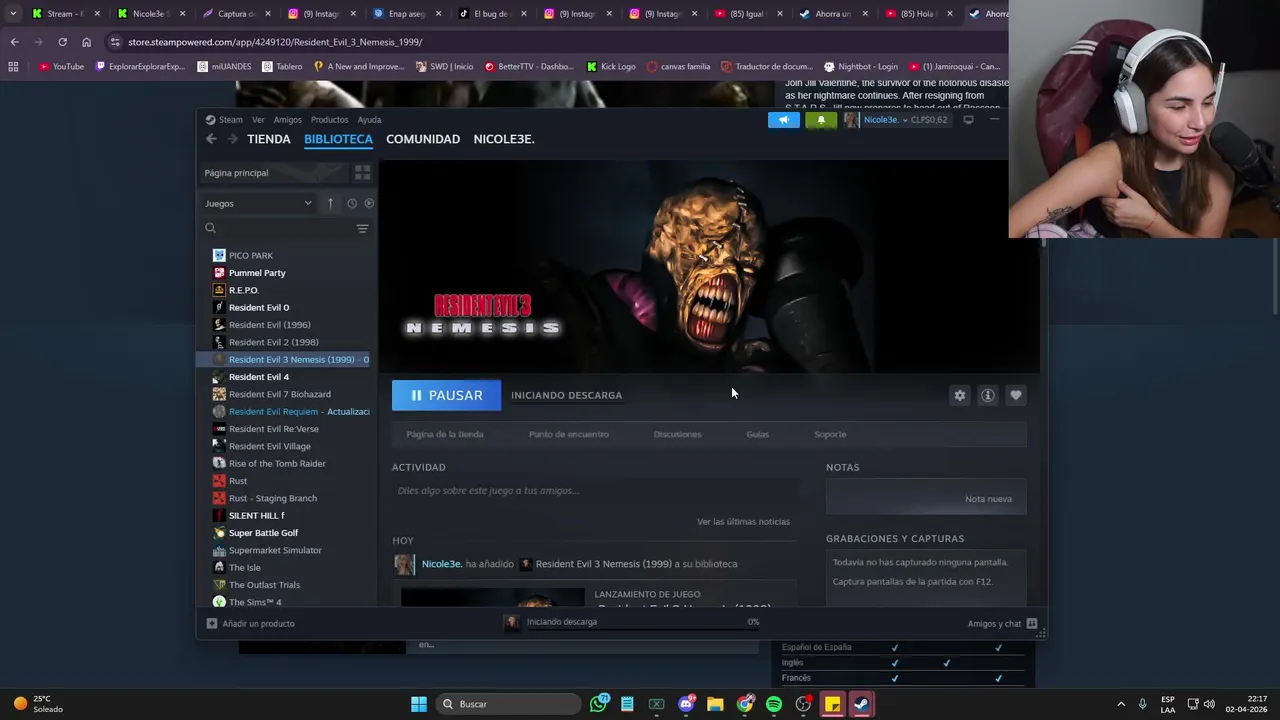1280x720 pixels.
Task: Toggle ready to play filter icon
Action: (x=369, y=203)
